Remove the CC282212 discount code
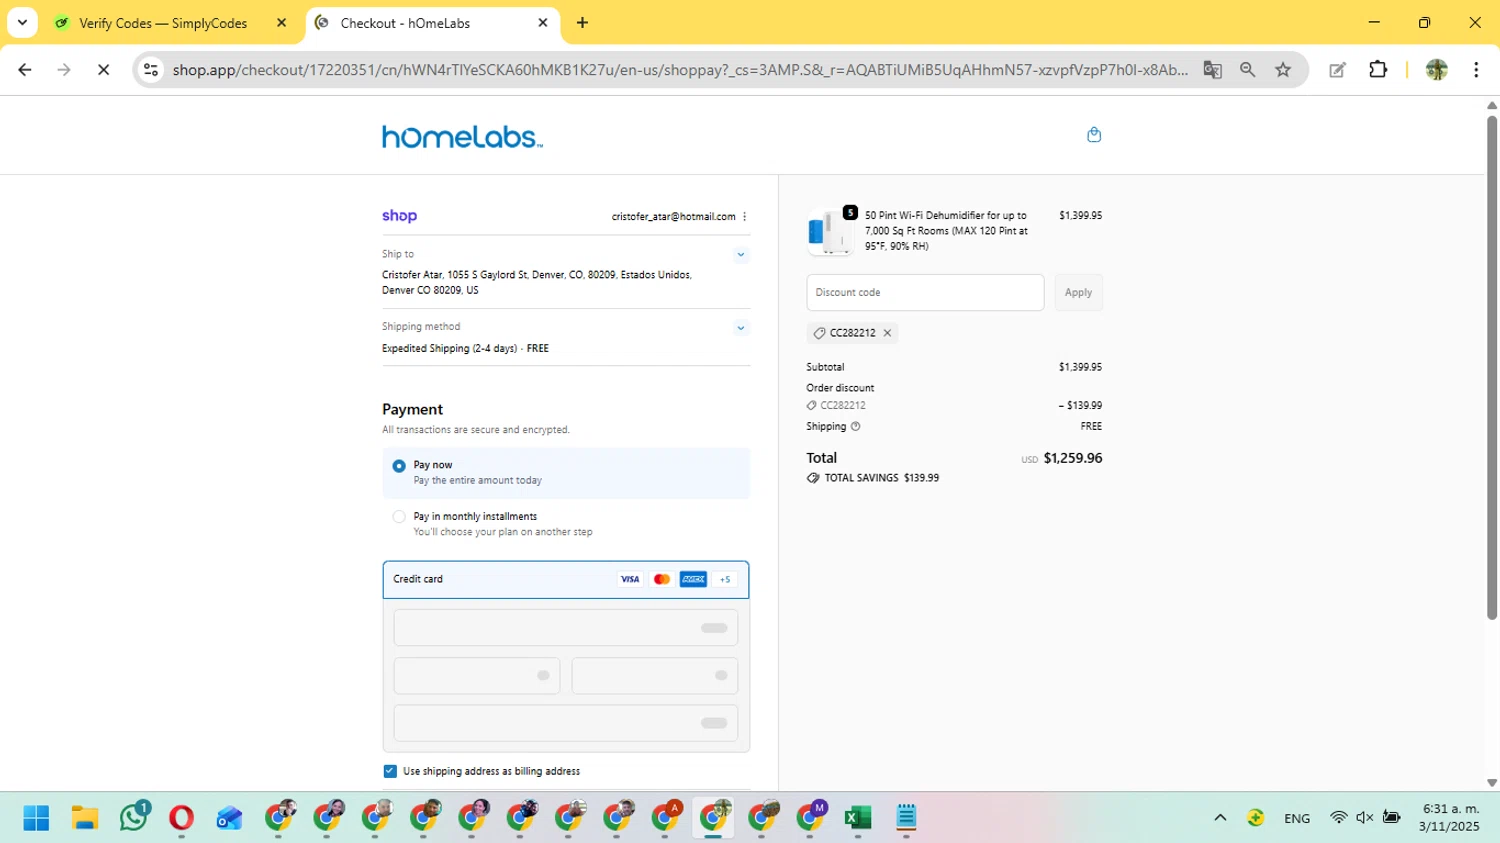This screenshot has height=843, width=1500. (x=887, y=333)
